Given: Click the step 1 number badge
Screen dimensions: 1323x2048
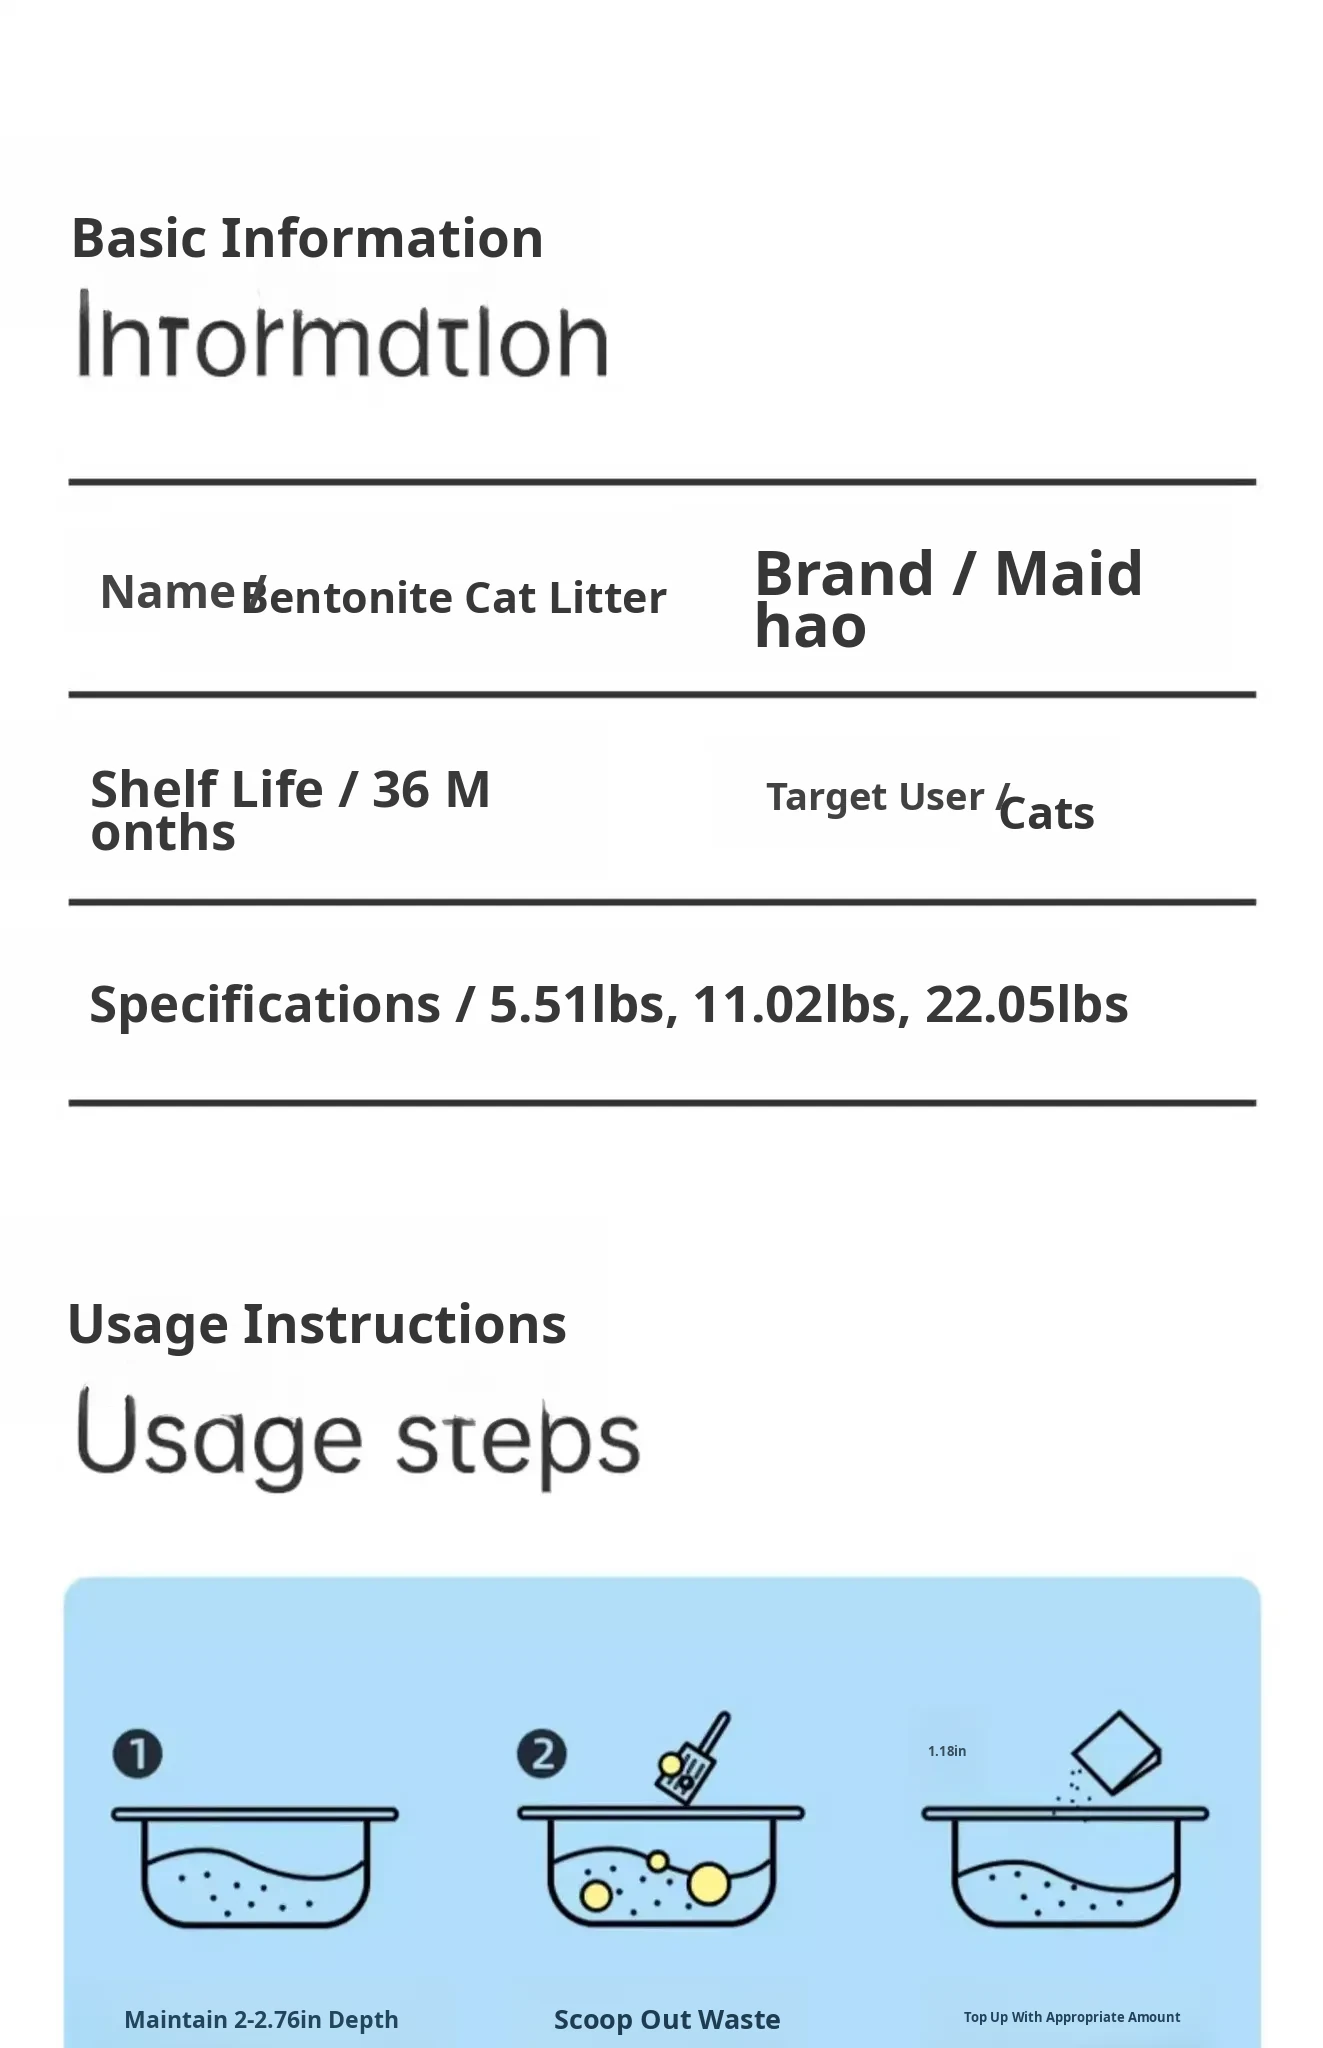Looking at the screenshot, I should click(x=138, y=1754).
